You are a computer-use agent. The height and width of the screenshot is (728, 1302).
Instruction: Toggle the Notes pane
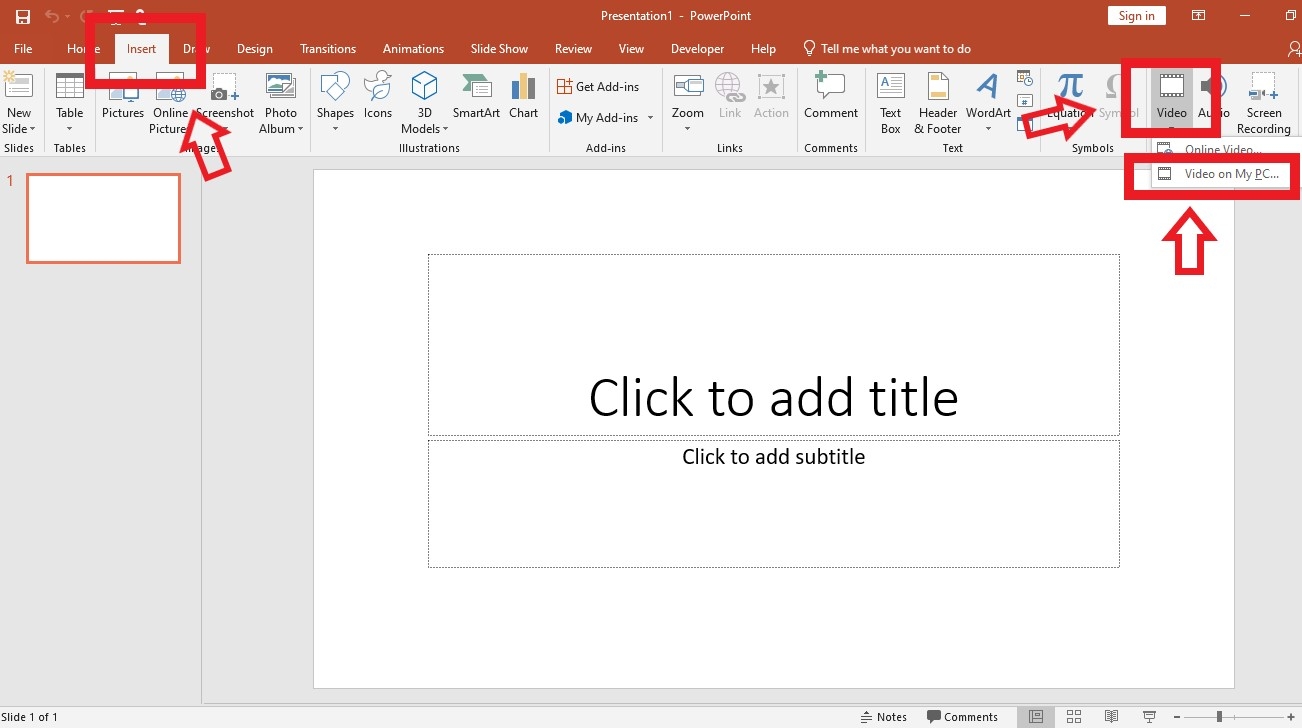[x=884, y=716]
